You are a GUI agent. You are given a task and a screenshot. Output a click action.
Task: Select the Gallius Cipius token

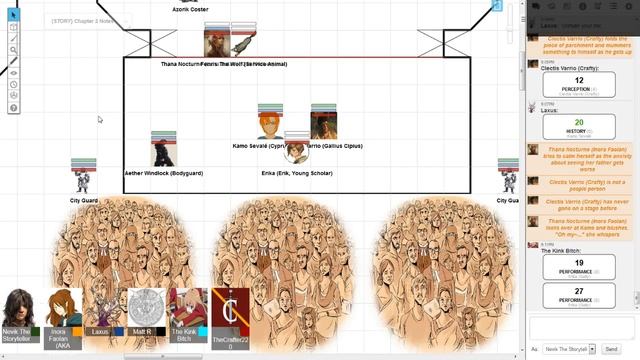324,126
